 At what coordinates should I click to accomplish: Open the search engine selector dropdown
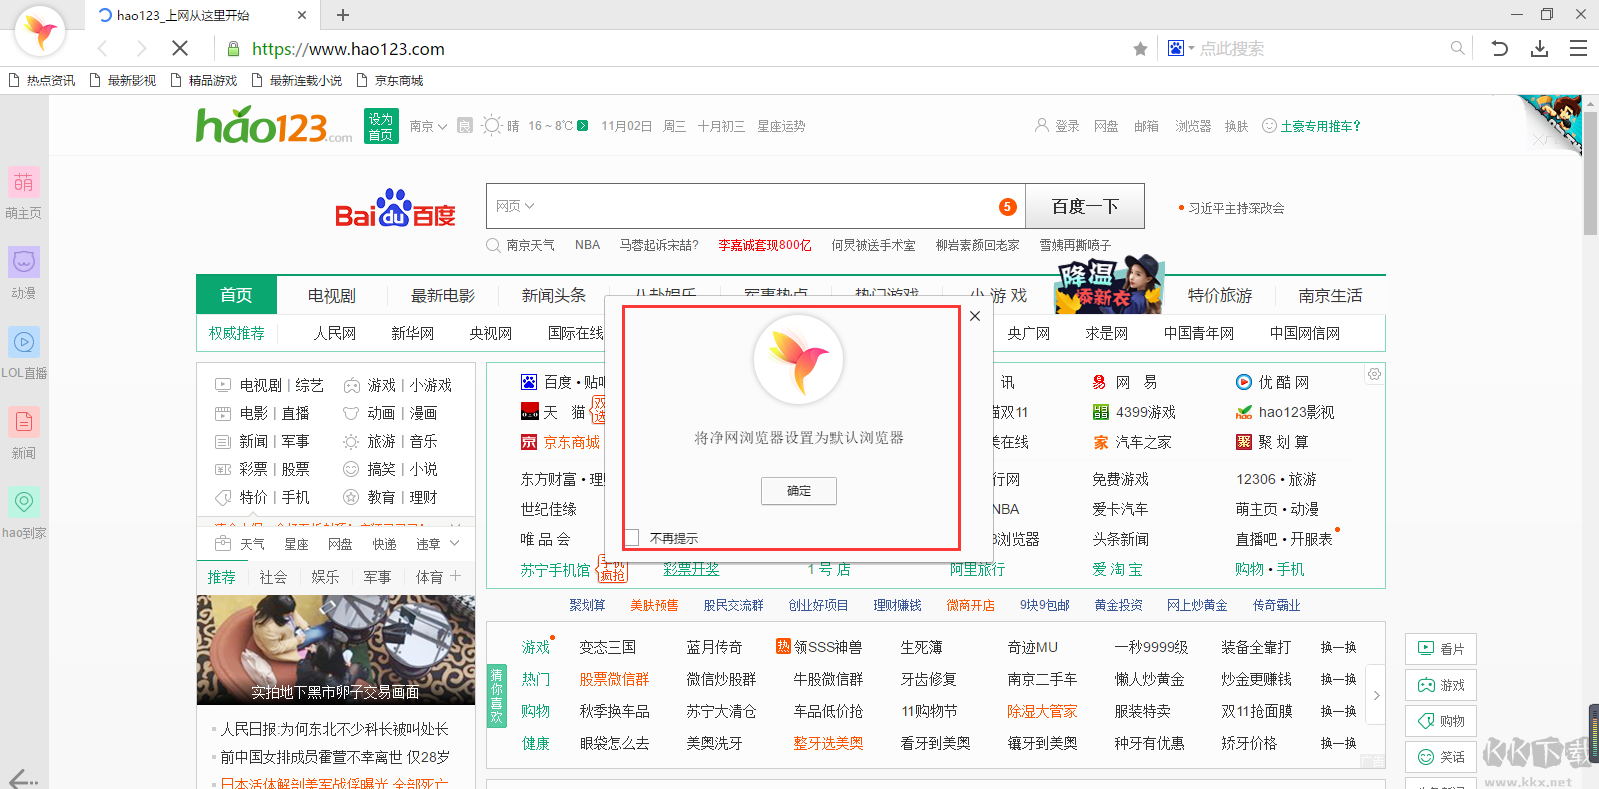1180,48
